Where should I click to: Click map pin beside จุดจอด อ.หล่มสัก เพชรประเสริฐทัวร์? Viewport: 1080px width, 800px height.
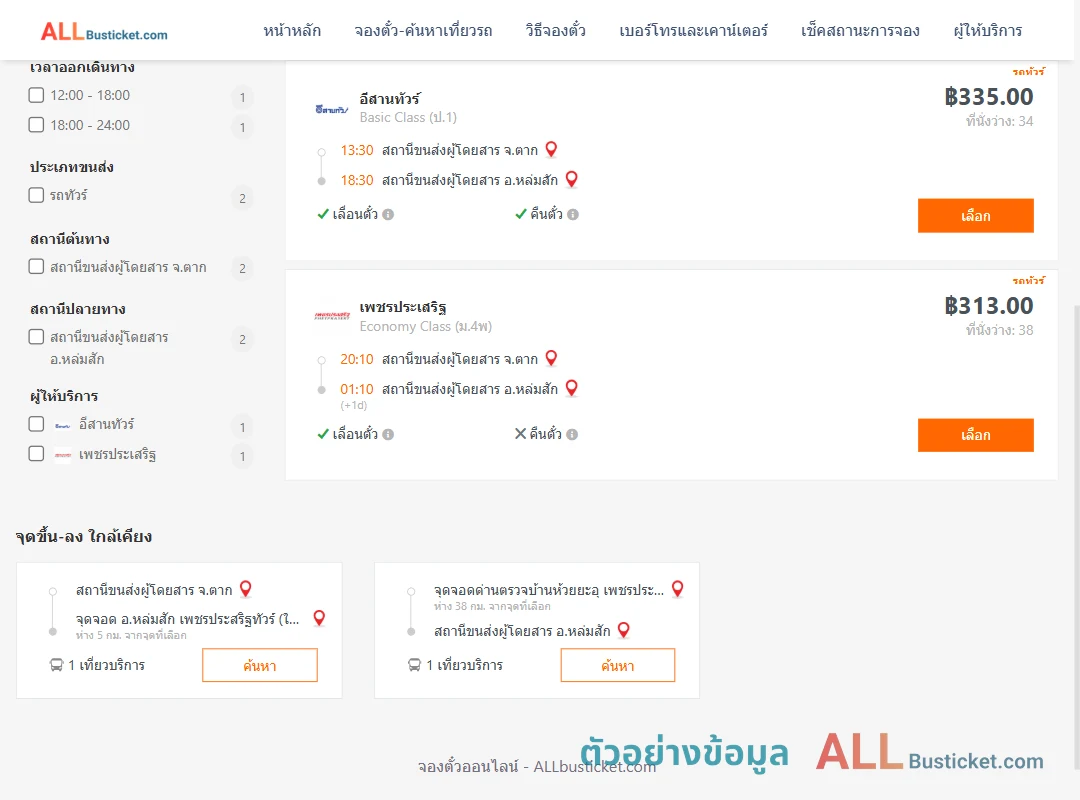(319, 618)
